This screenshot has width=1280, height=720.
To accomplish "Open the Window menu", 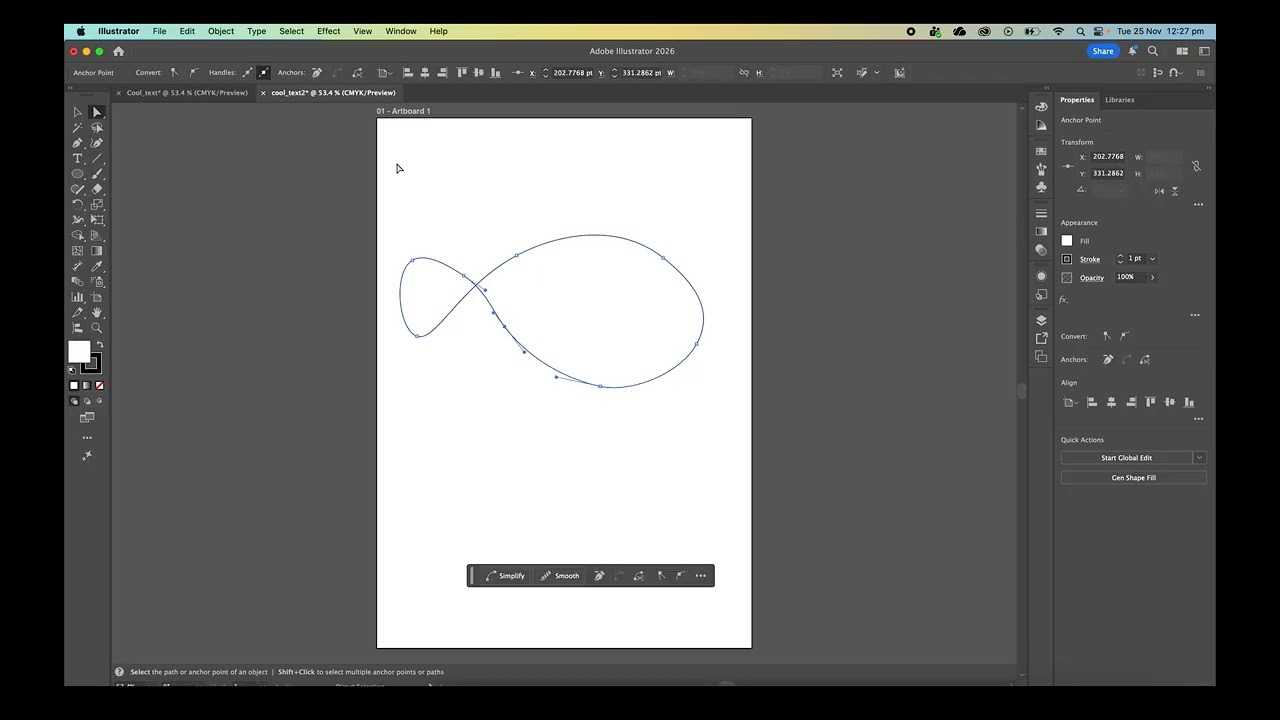I will click(x=401, y=31).
